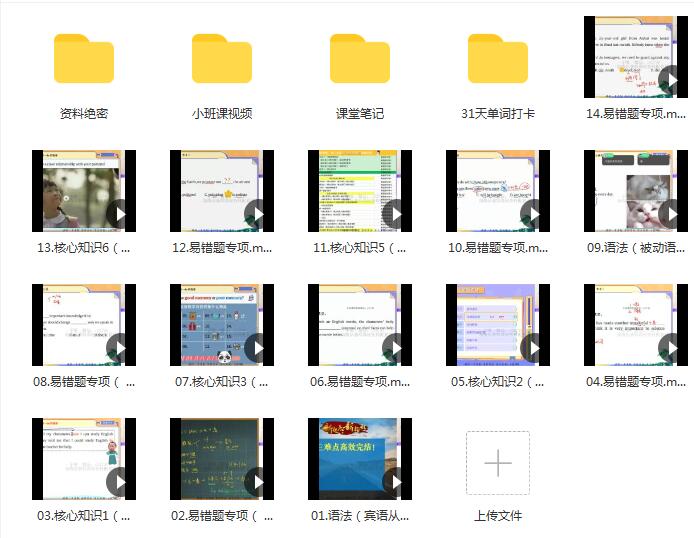Open the 小班课视频 folder icon
The image size is (694, 538).
[222, 58]
